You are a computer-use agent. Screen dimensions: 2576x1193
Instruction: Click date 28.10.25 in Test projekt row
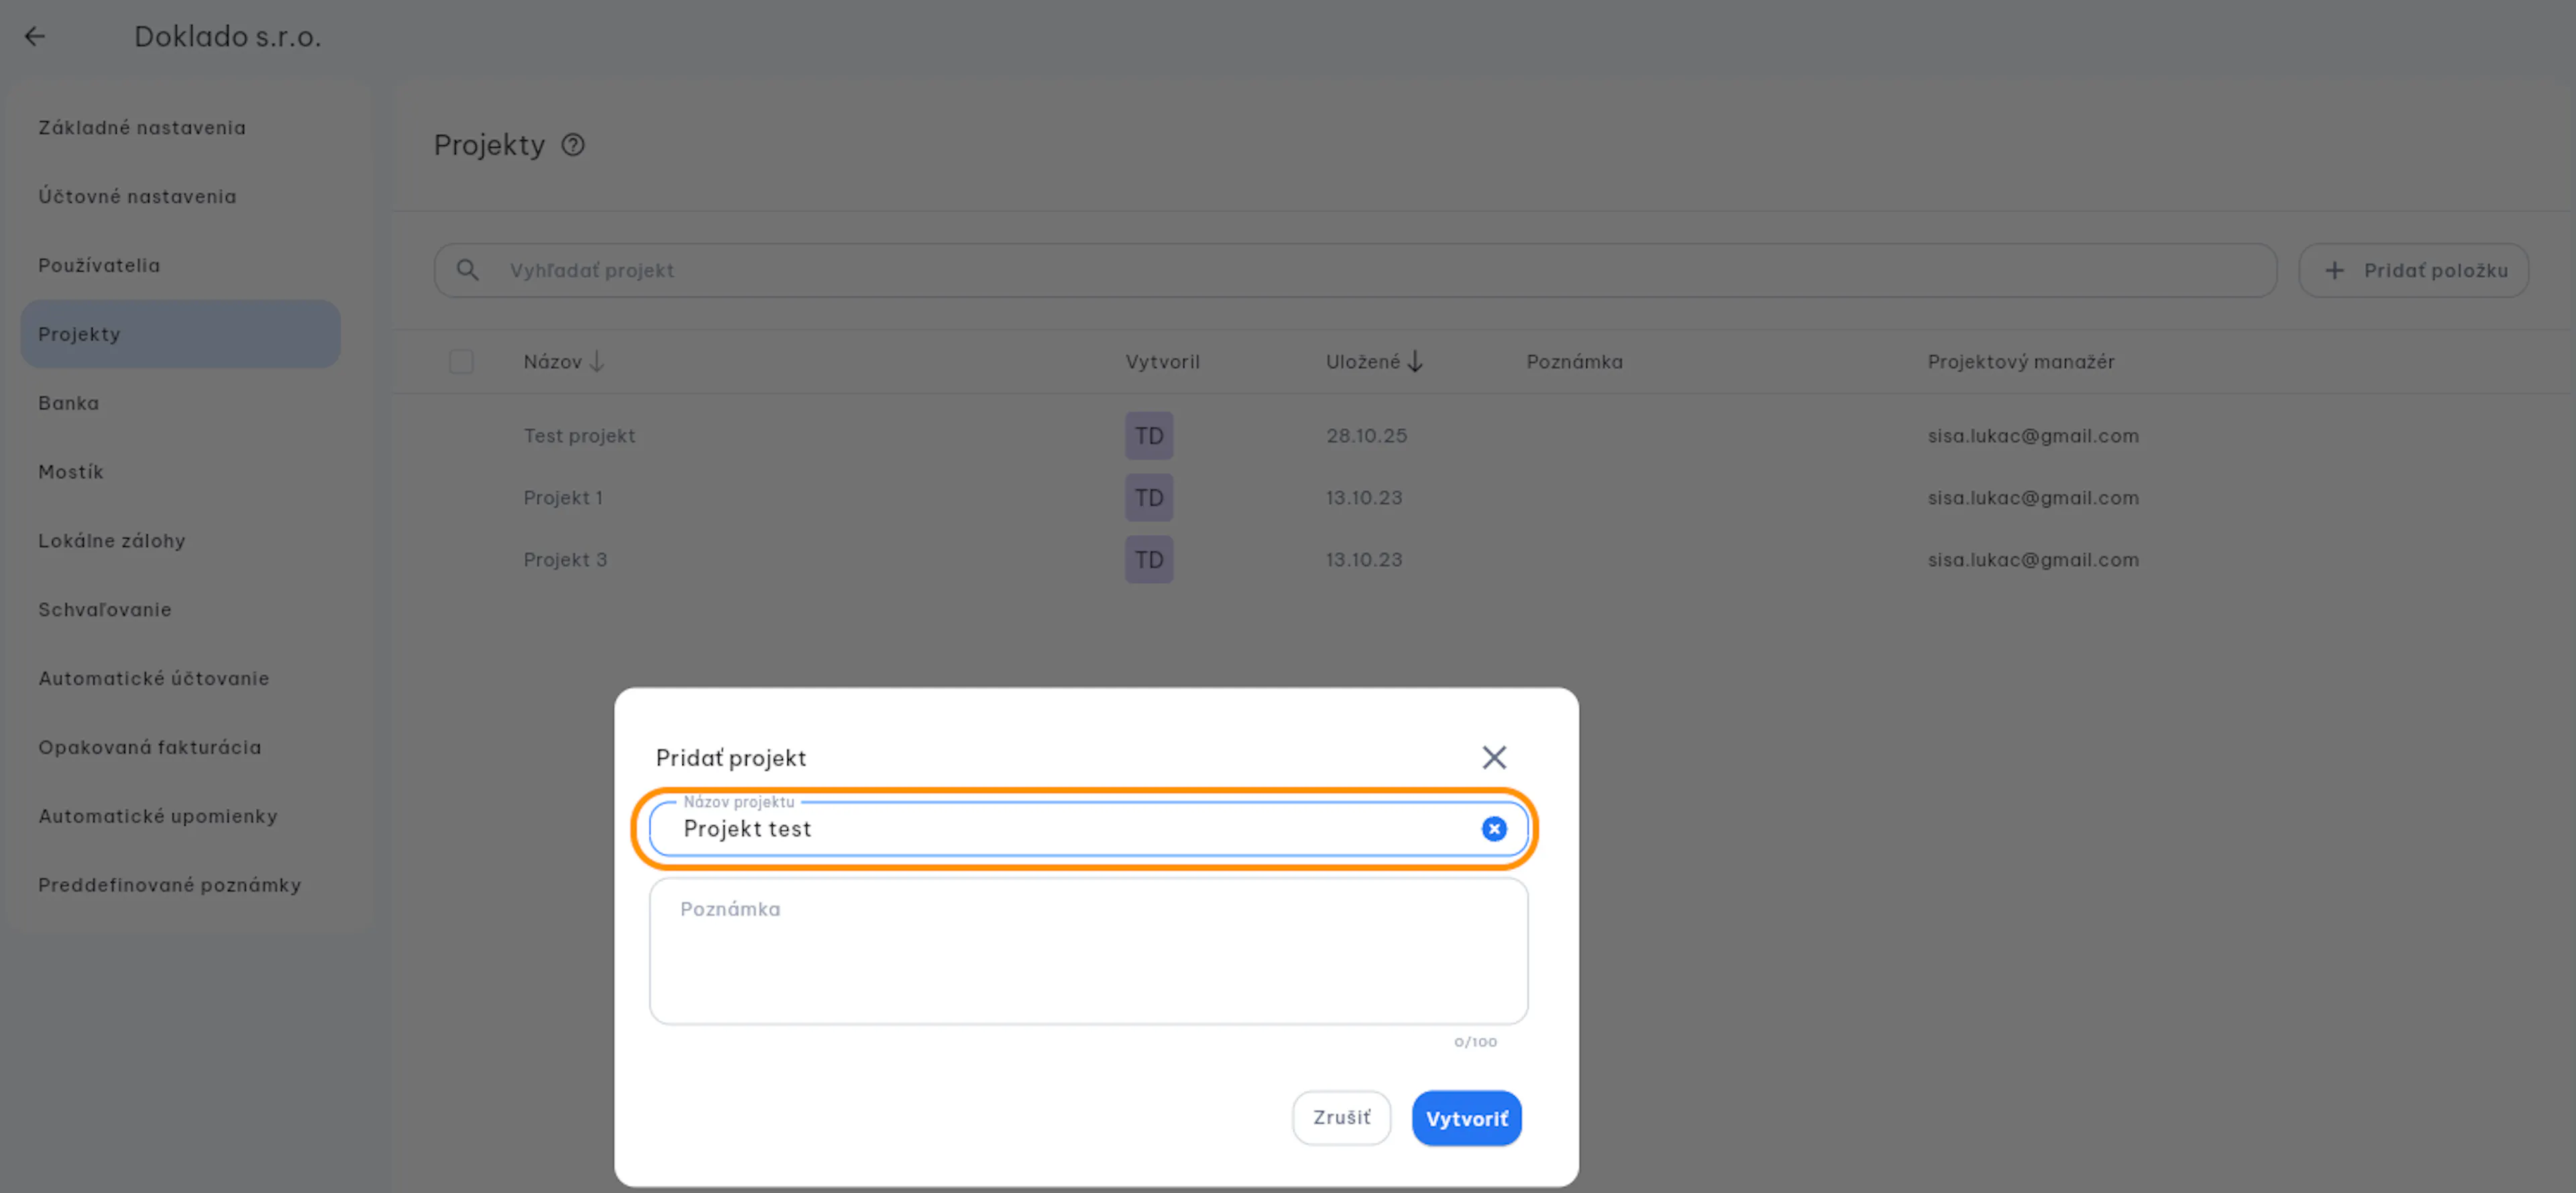1366,436
